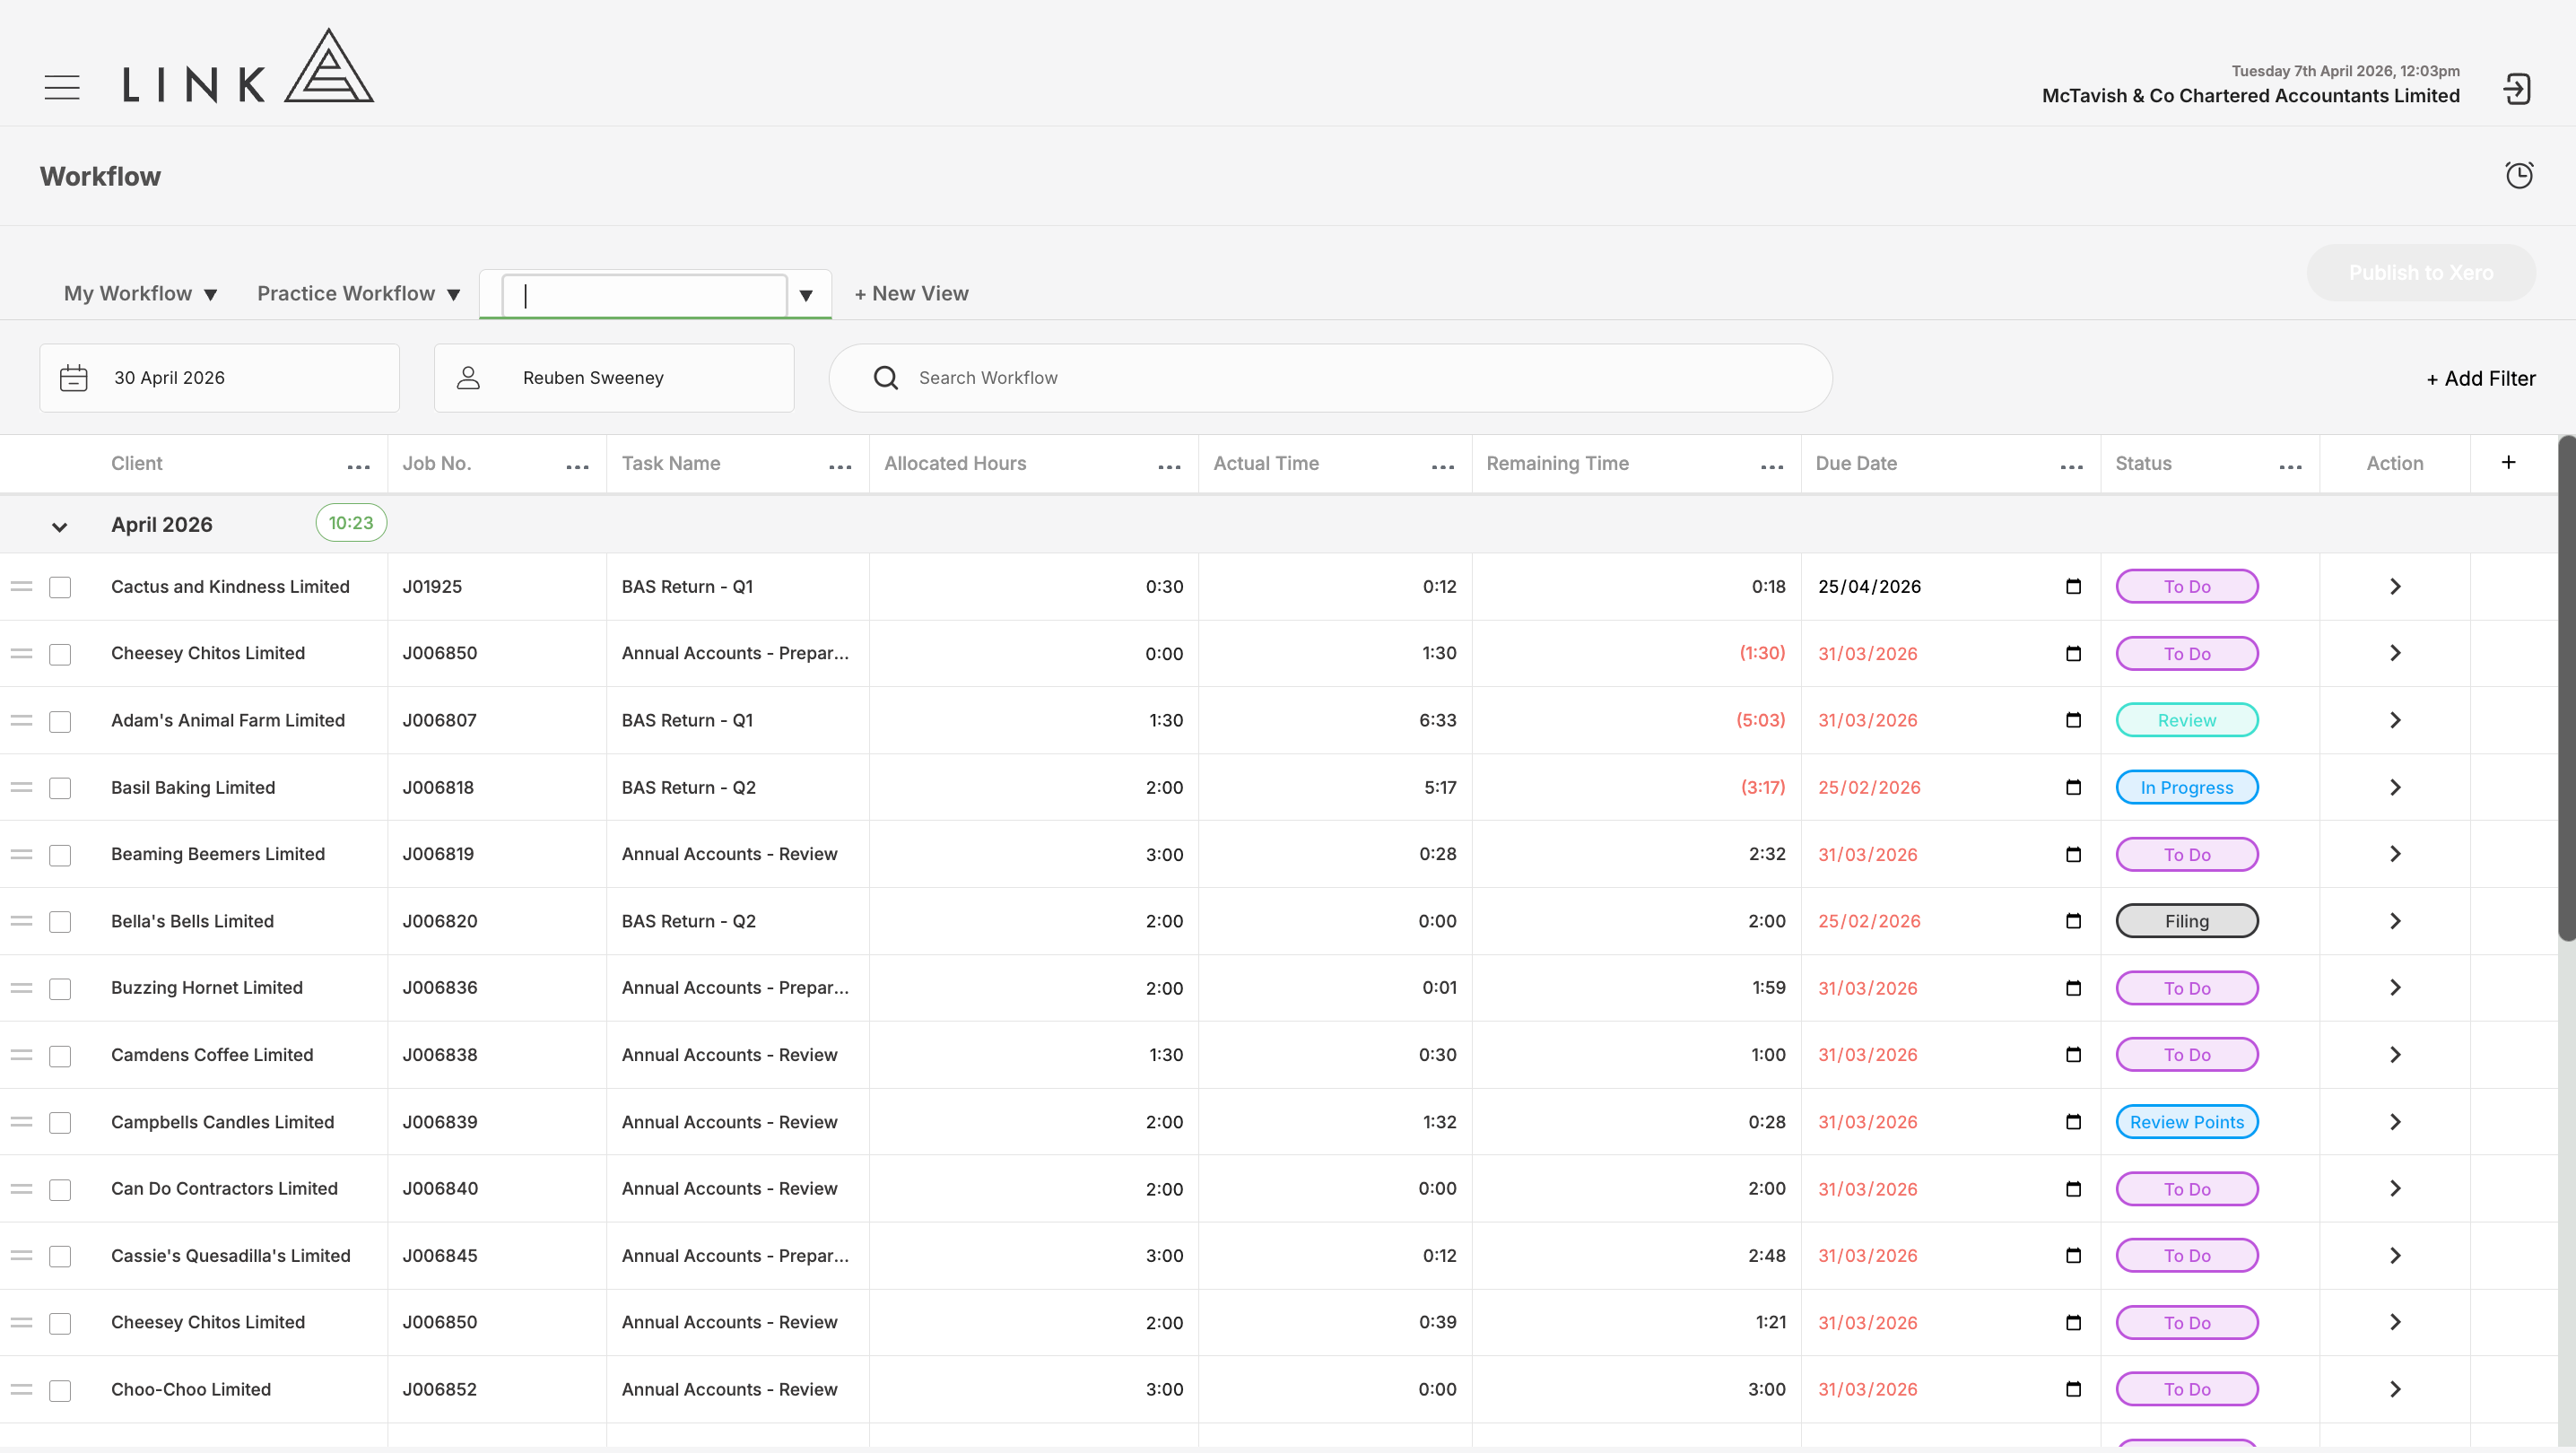Open the 30 April 2026 date filter
2576x1453 pixels.
coord(219,378)
